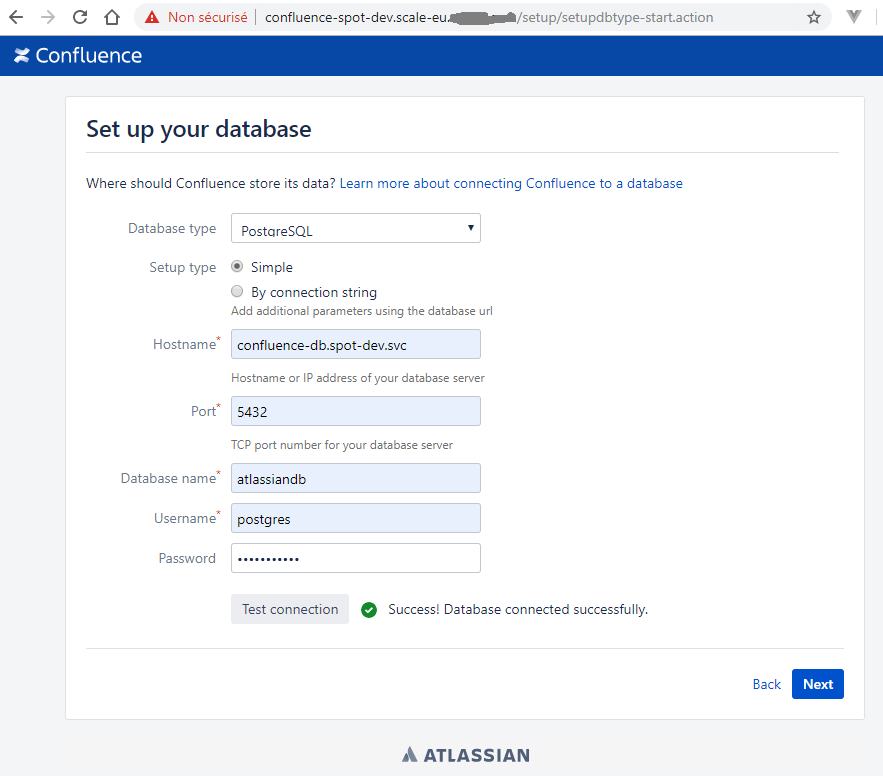Click the browser URL address text

489,17
